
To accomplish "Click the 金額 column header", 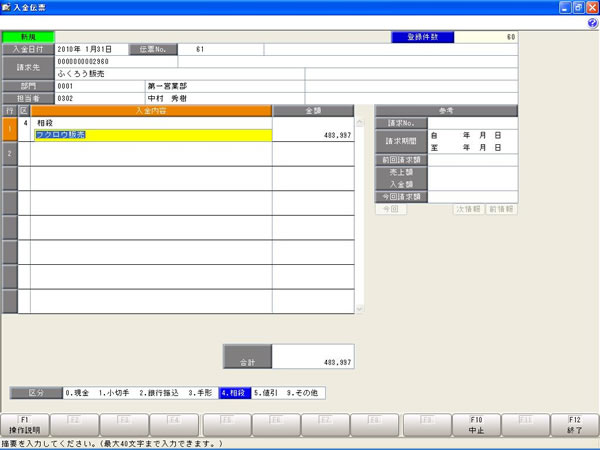I will (x=313, y=111).
